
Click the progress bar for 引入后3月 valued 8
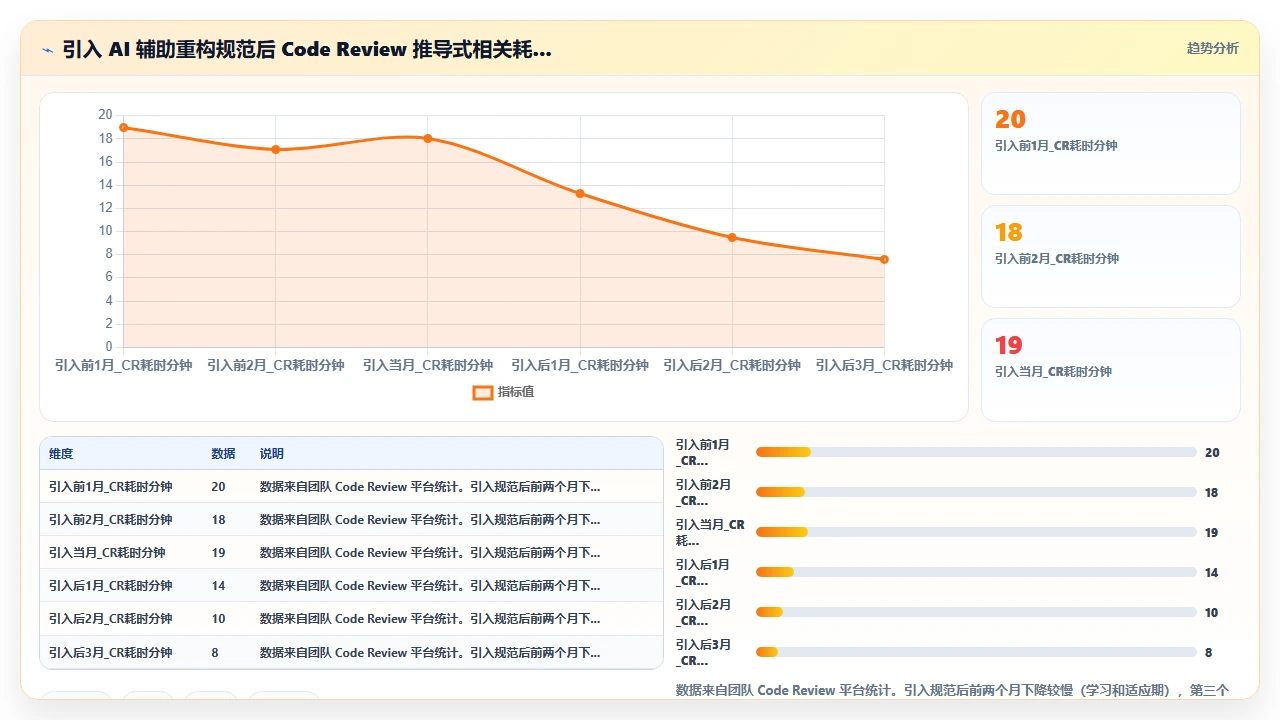coord(976,652)
